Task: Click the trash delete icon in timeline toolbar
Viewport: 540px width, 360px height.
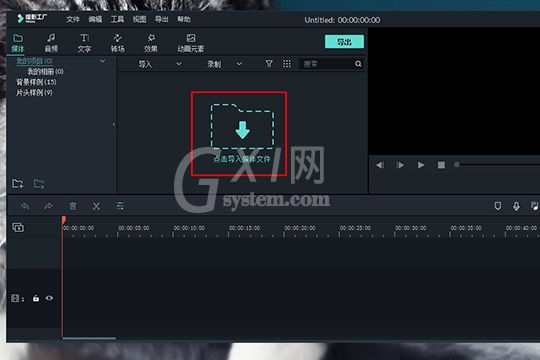Action: 73,206
